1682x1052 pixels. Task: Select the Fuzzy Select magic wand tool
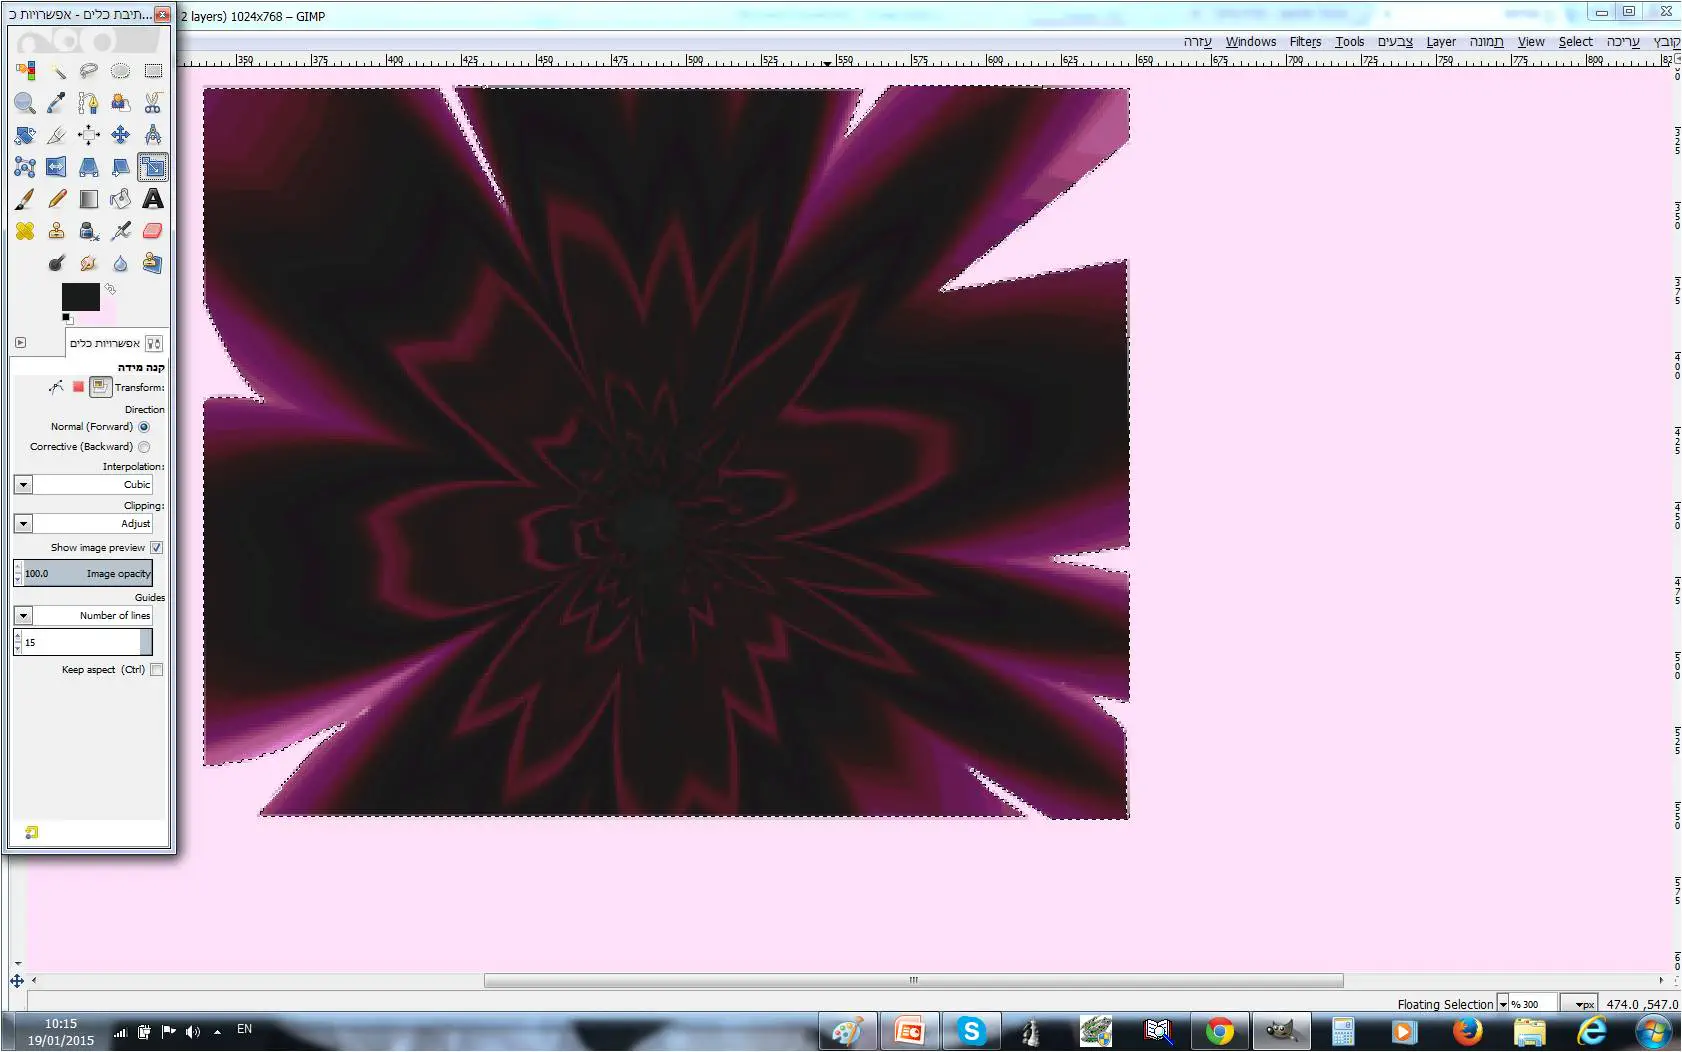tap(57, 71)
